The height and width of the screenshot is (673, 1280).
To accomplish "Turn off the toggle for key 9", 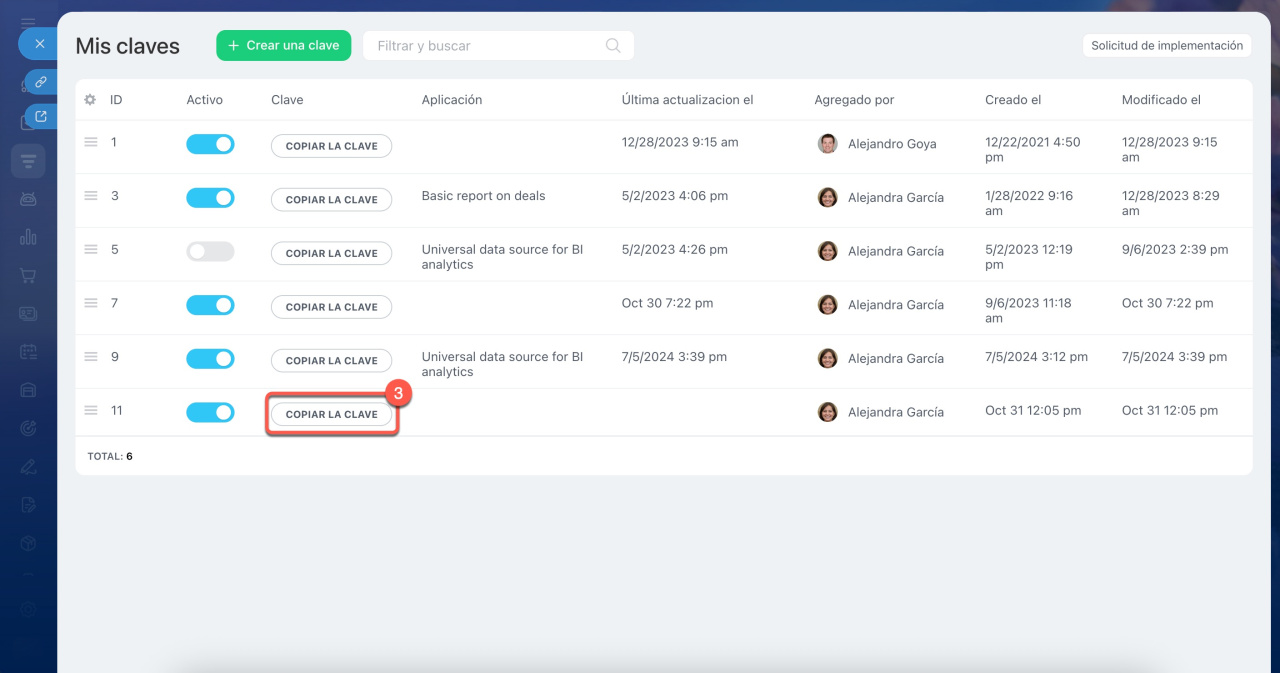I will point(210,359).
